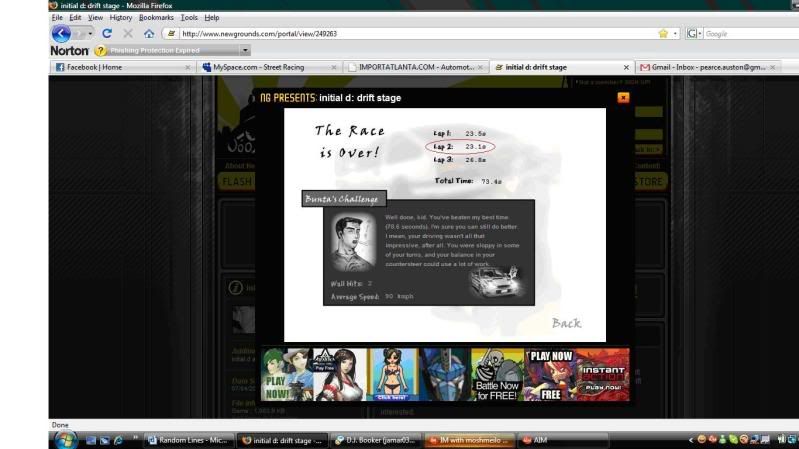
Task: Click the PLAY NOW FREE ad banner
Action: (550, 375)
